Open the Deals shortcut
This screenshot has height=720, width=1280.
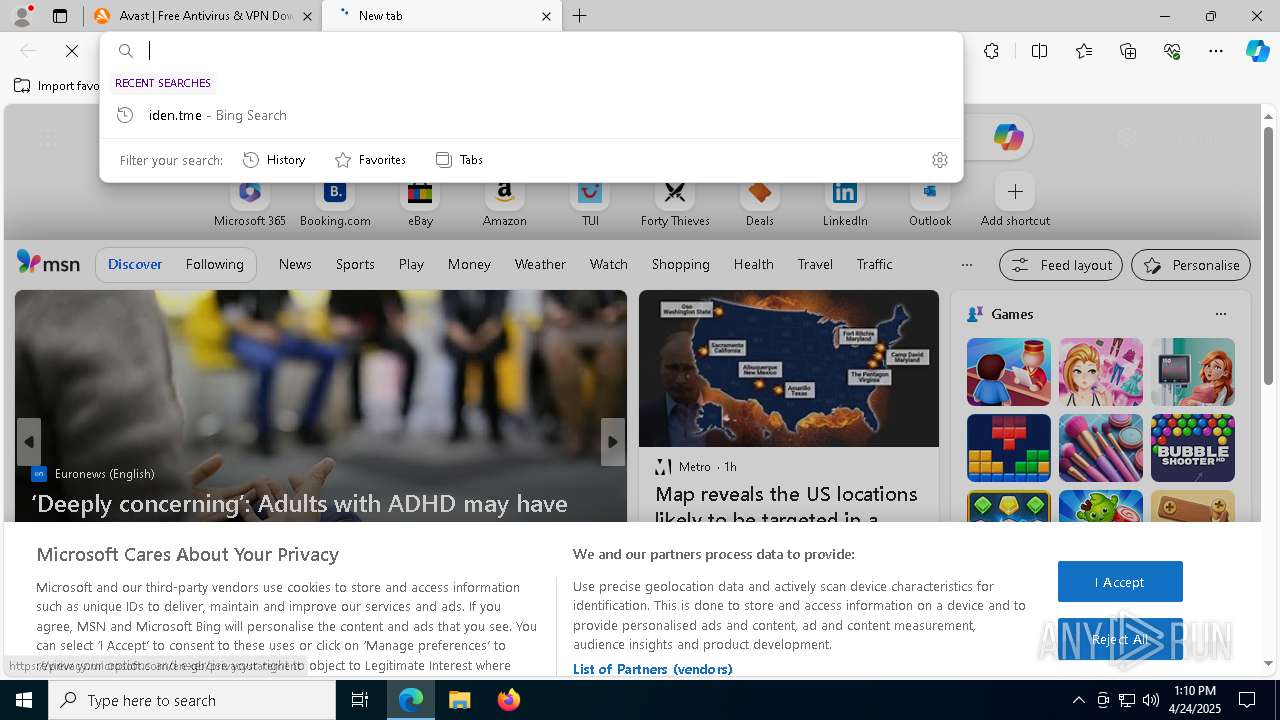760,203
